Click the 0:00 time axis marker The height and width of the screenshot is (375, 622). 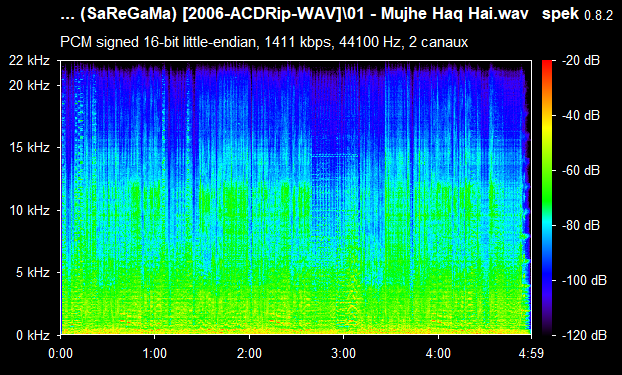[x=61, y=353]
